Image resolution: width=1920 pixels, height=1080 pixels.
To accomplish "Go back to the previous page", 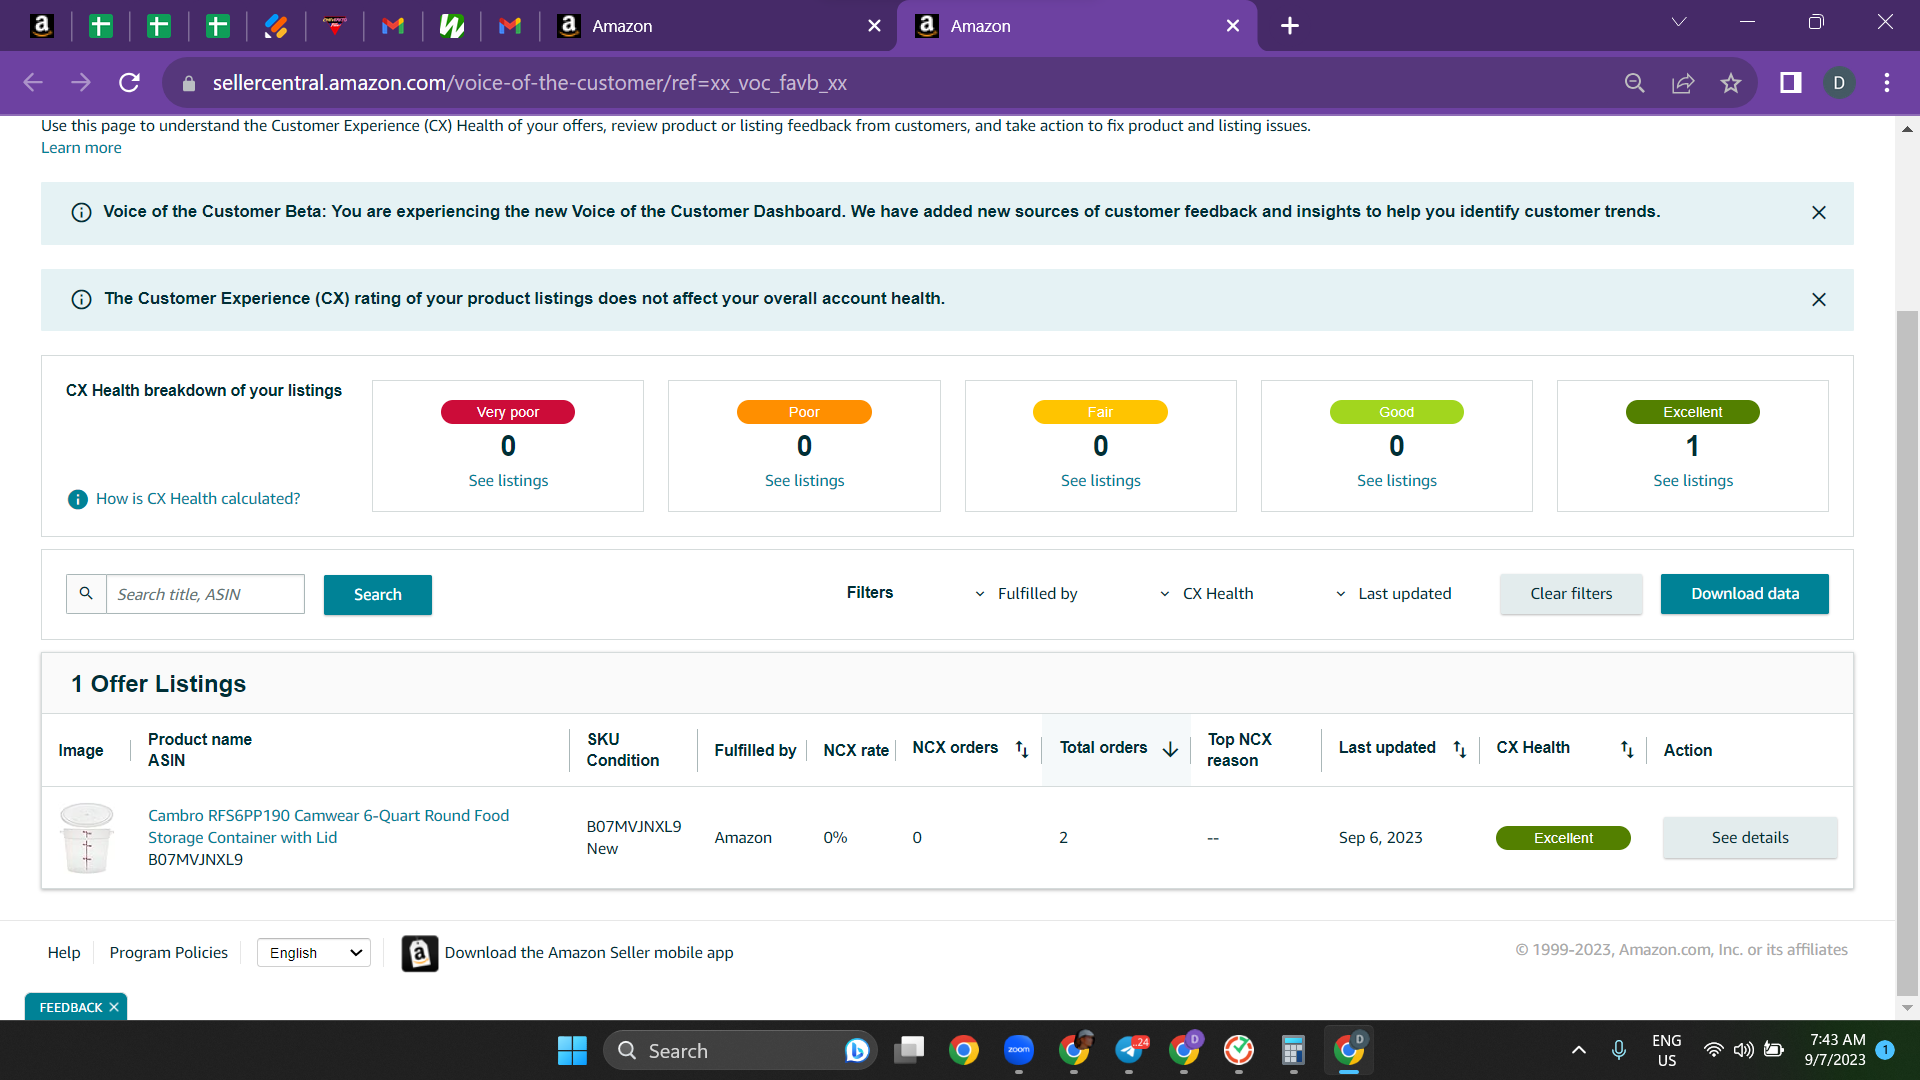I will tap(33, 83).
